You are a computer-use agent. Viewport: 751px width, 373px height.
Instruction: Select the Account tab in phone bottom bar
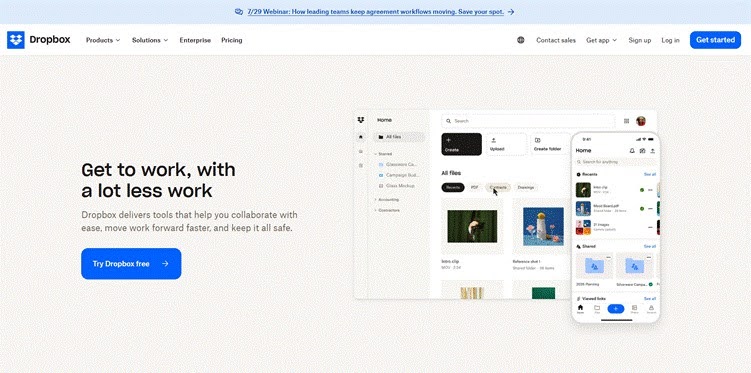coord(651,309)
